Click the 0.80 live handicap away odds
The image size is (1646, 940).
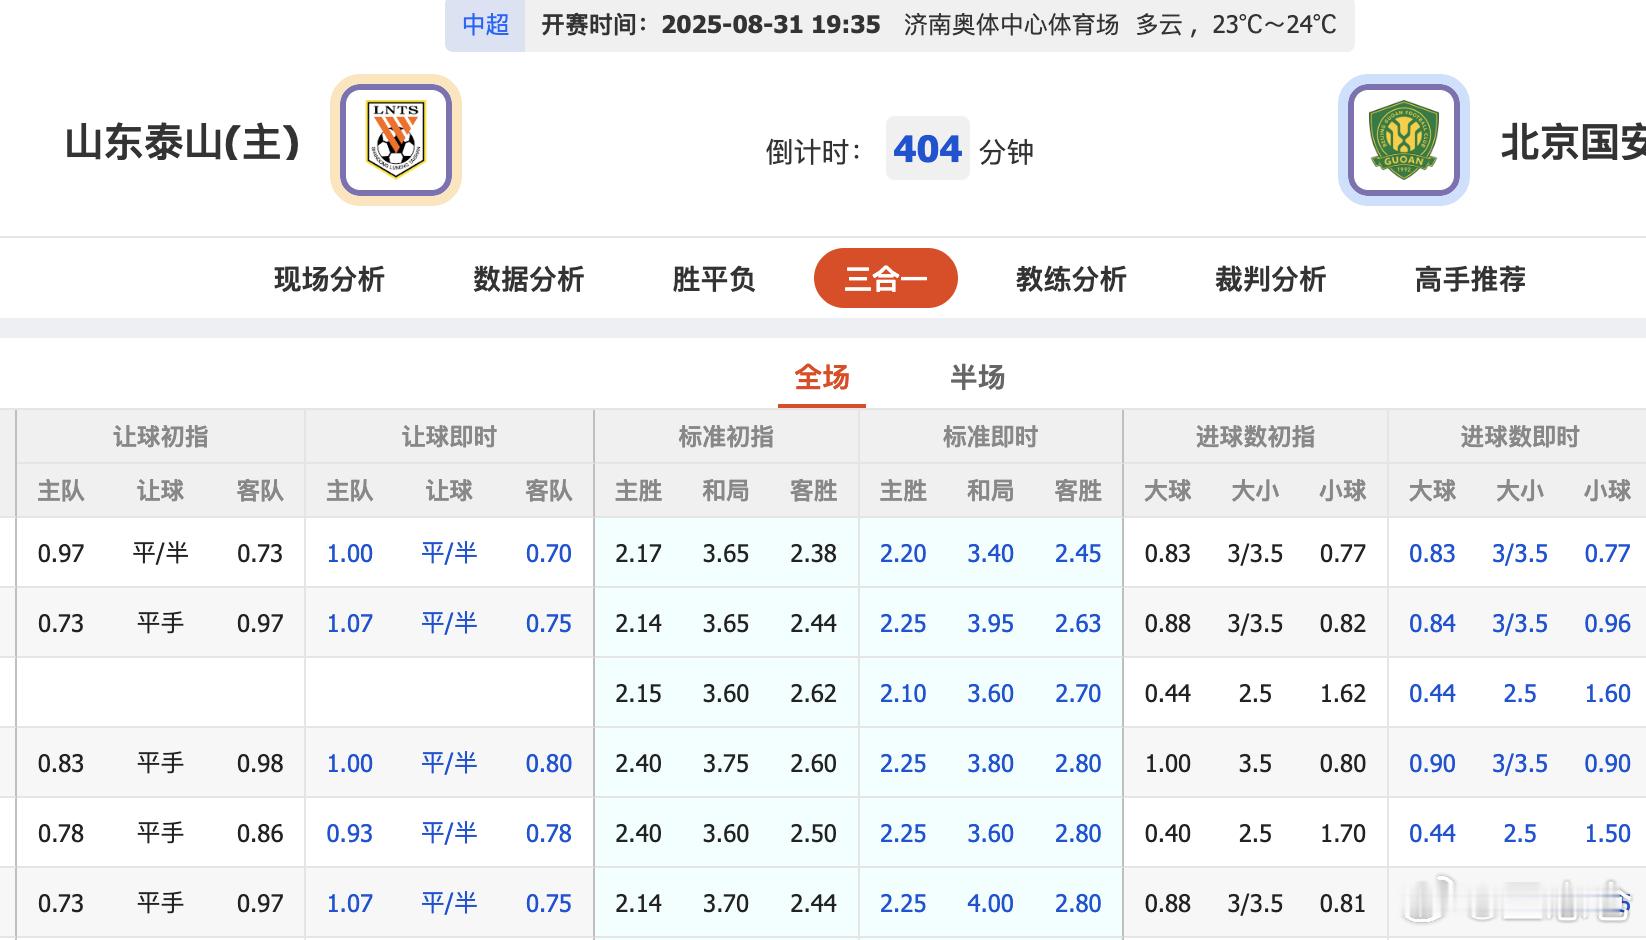[549, 763]
